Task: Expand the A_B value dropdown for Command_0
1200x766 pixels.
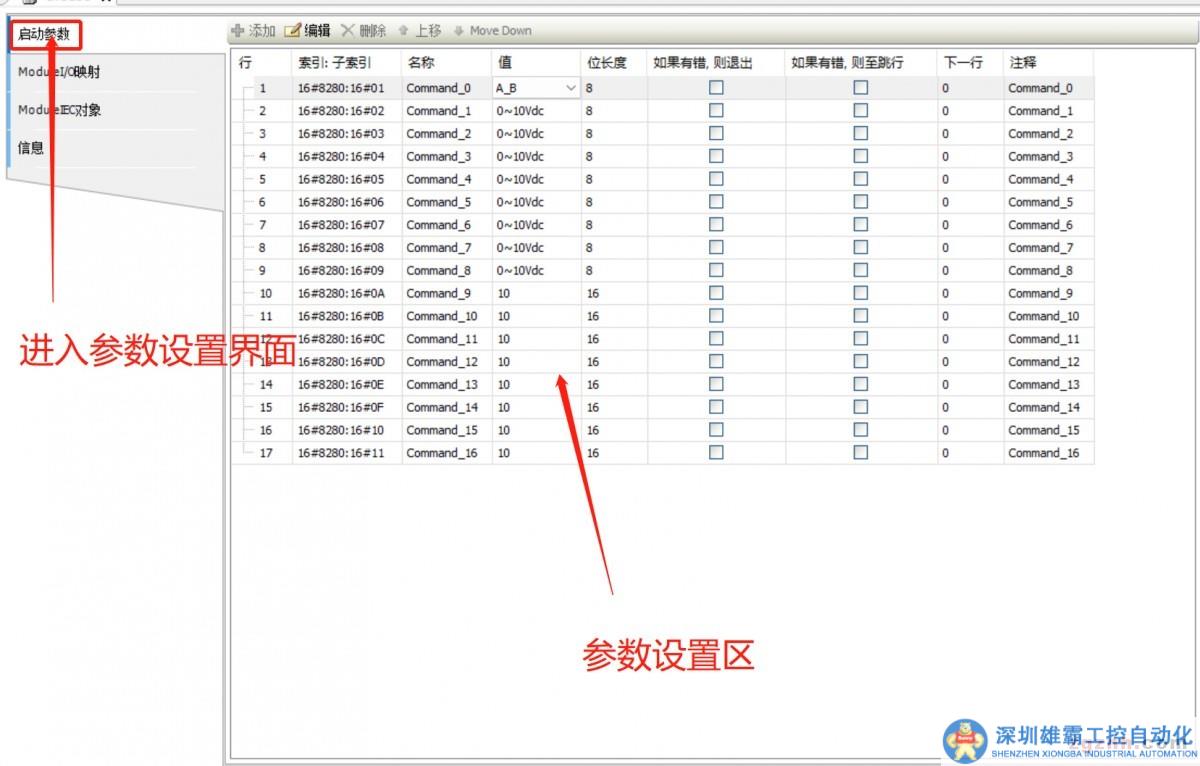Action: (571, 88)
